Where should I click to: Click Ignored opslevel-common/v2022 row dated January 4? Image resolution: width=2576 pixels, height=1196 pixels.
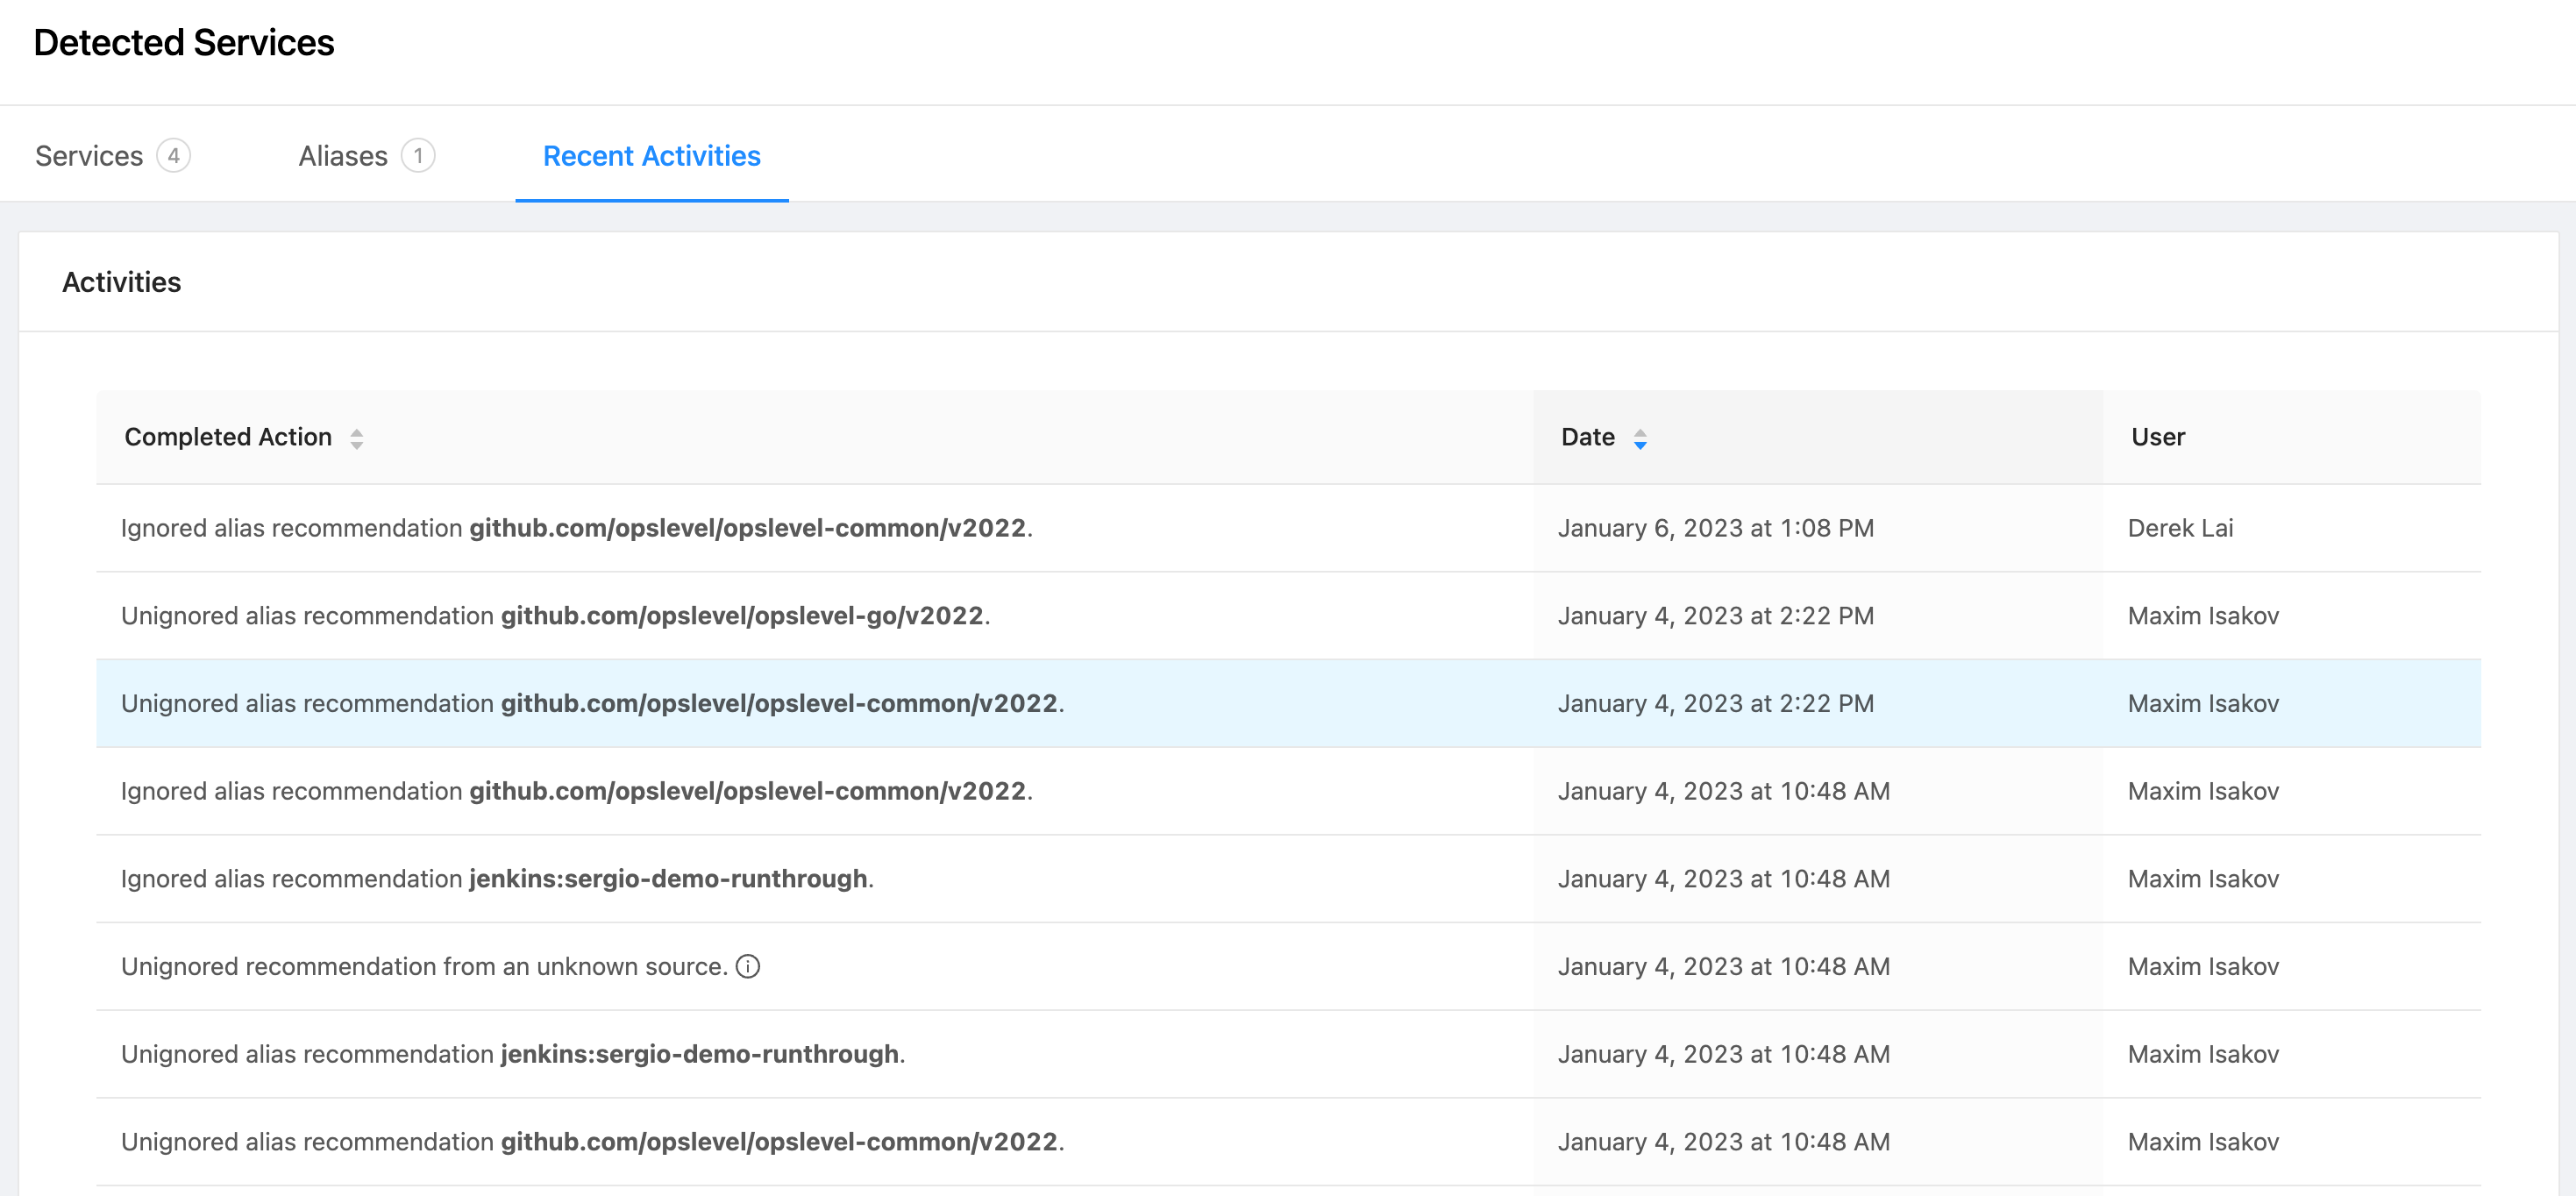(x=1288, y=791)
